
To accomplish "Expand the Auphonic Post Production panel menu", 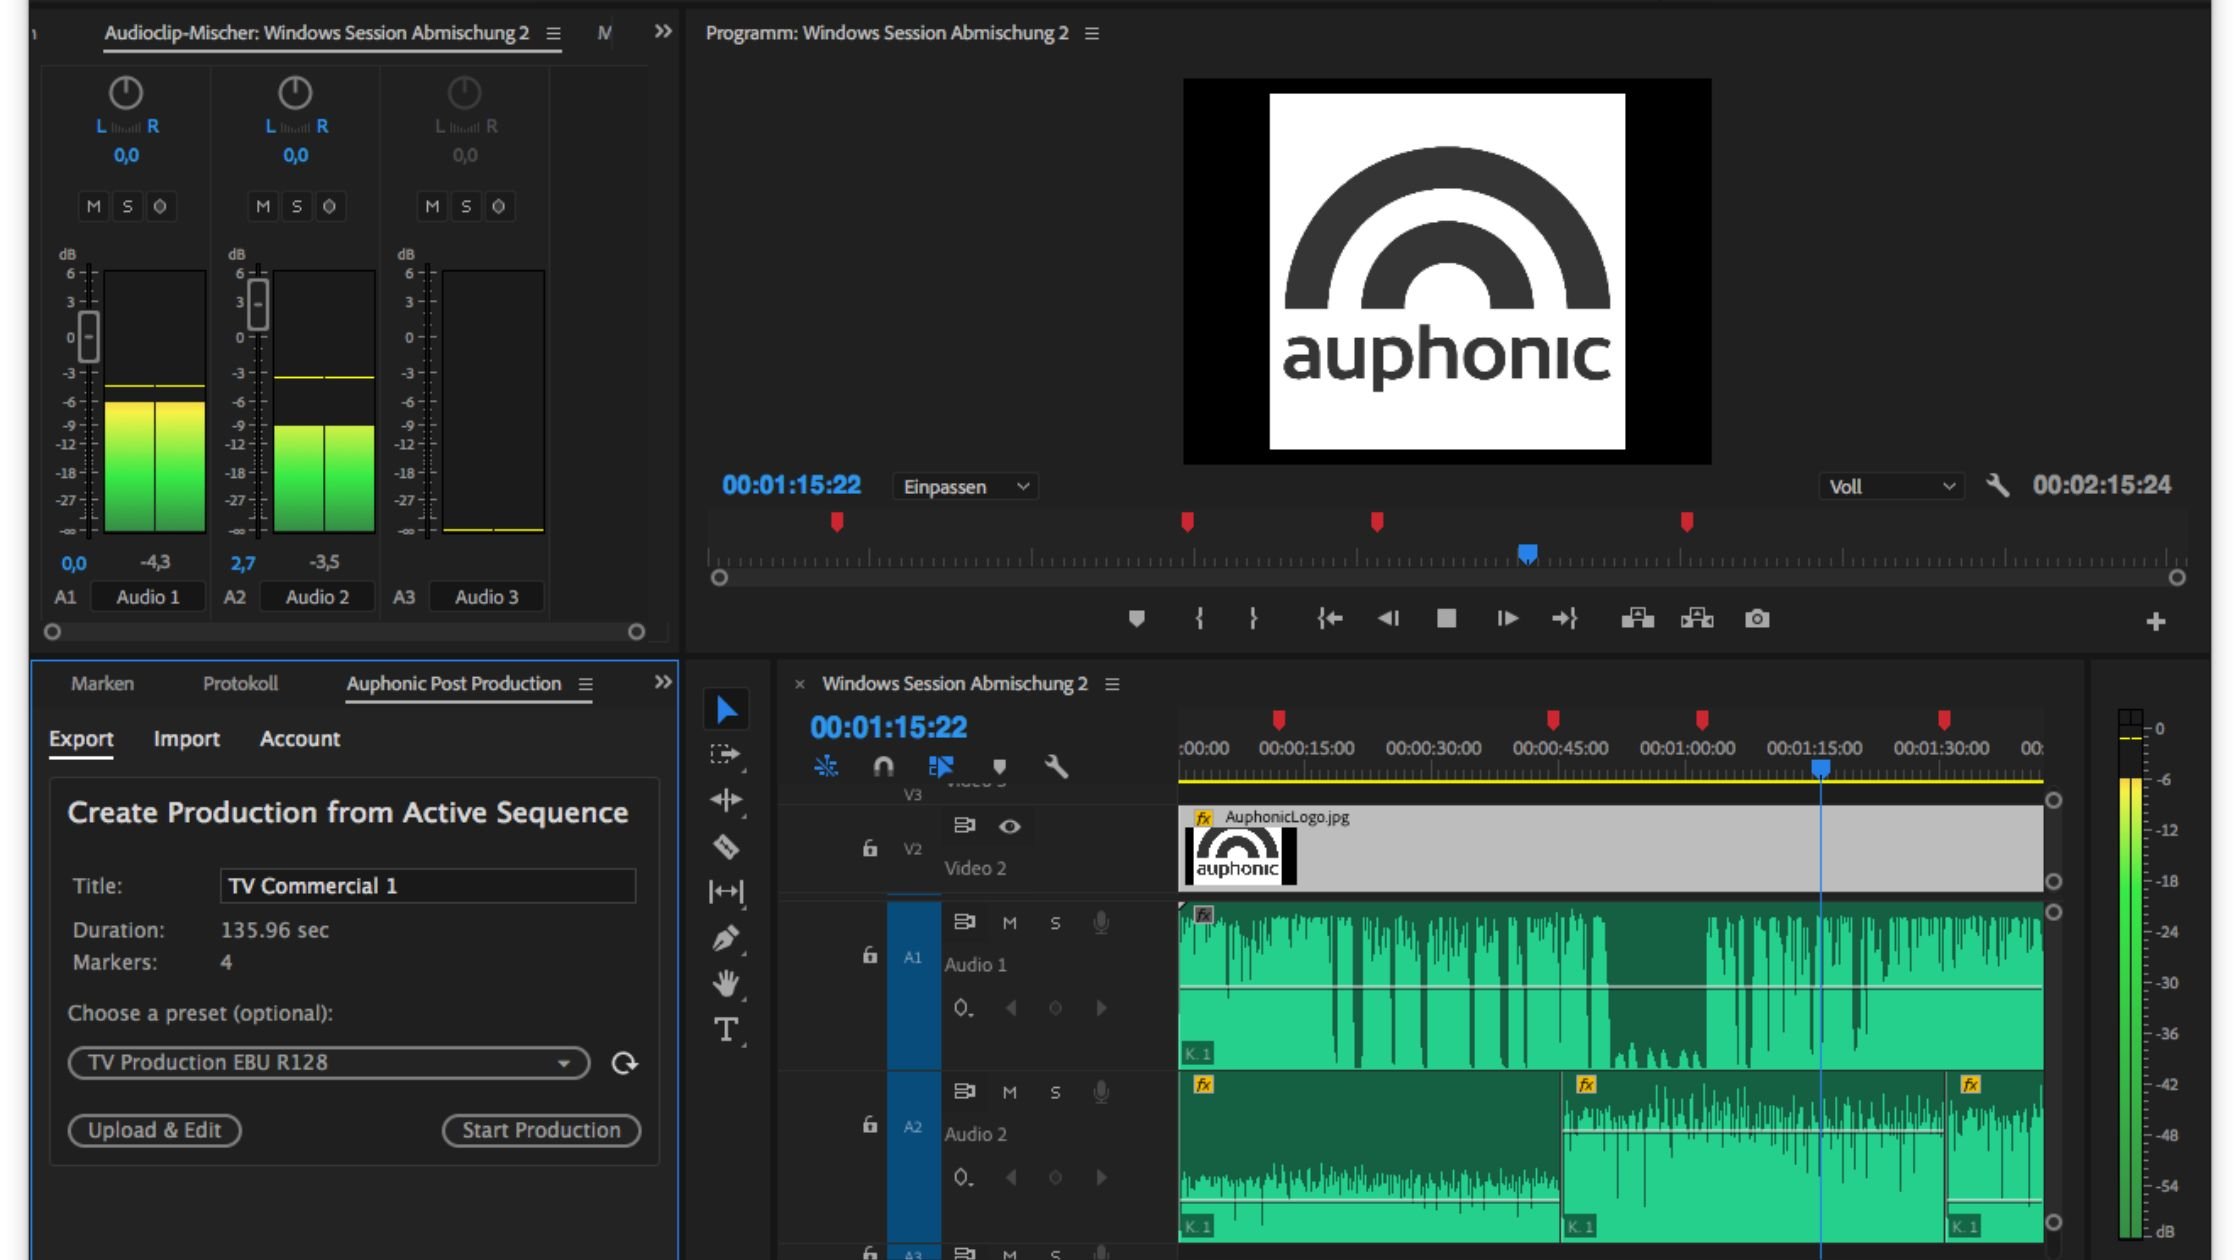I will pos(586,683).
